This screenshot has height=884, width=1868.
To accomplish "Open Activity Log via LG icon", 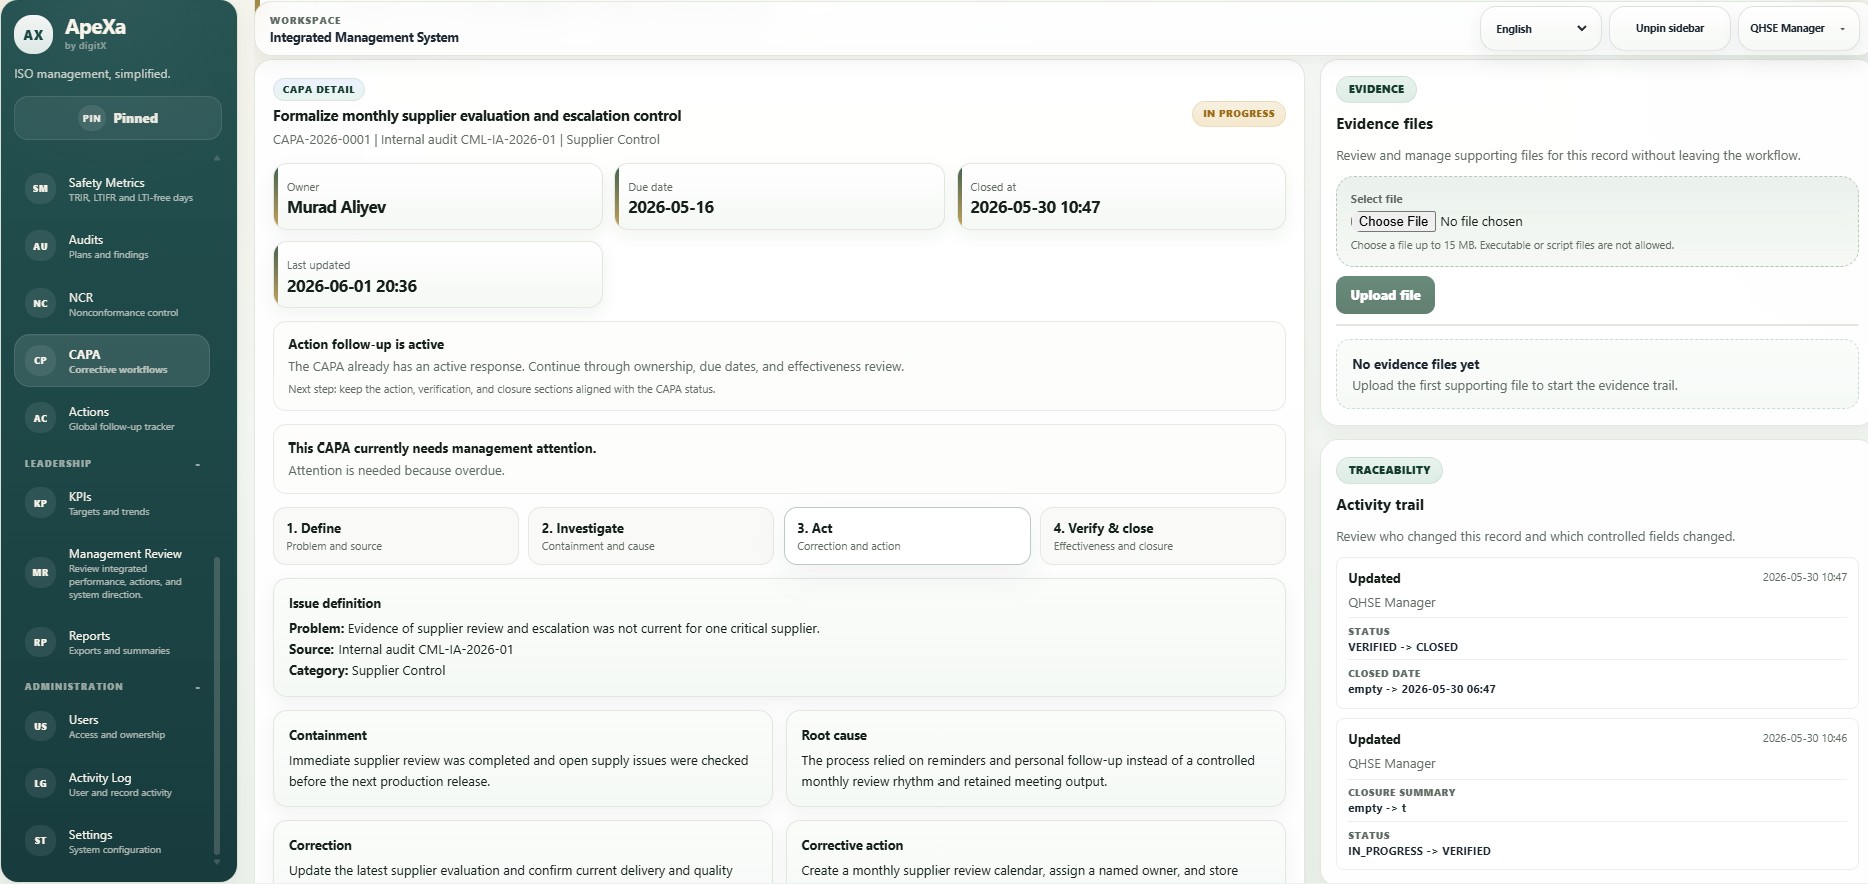I will click(x=40, y=784).
